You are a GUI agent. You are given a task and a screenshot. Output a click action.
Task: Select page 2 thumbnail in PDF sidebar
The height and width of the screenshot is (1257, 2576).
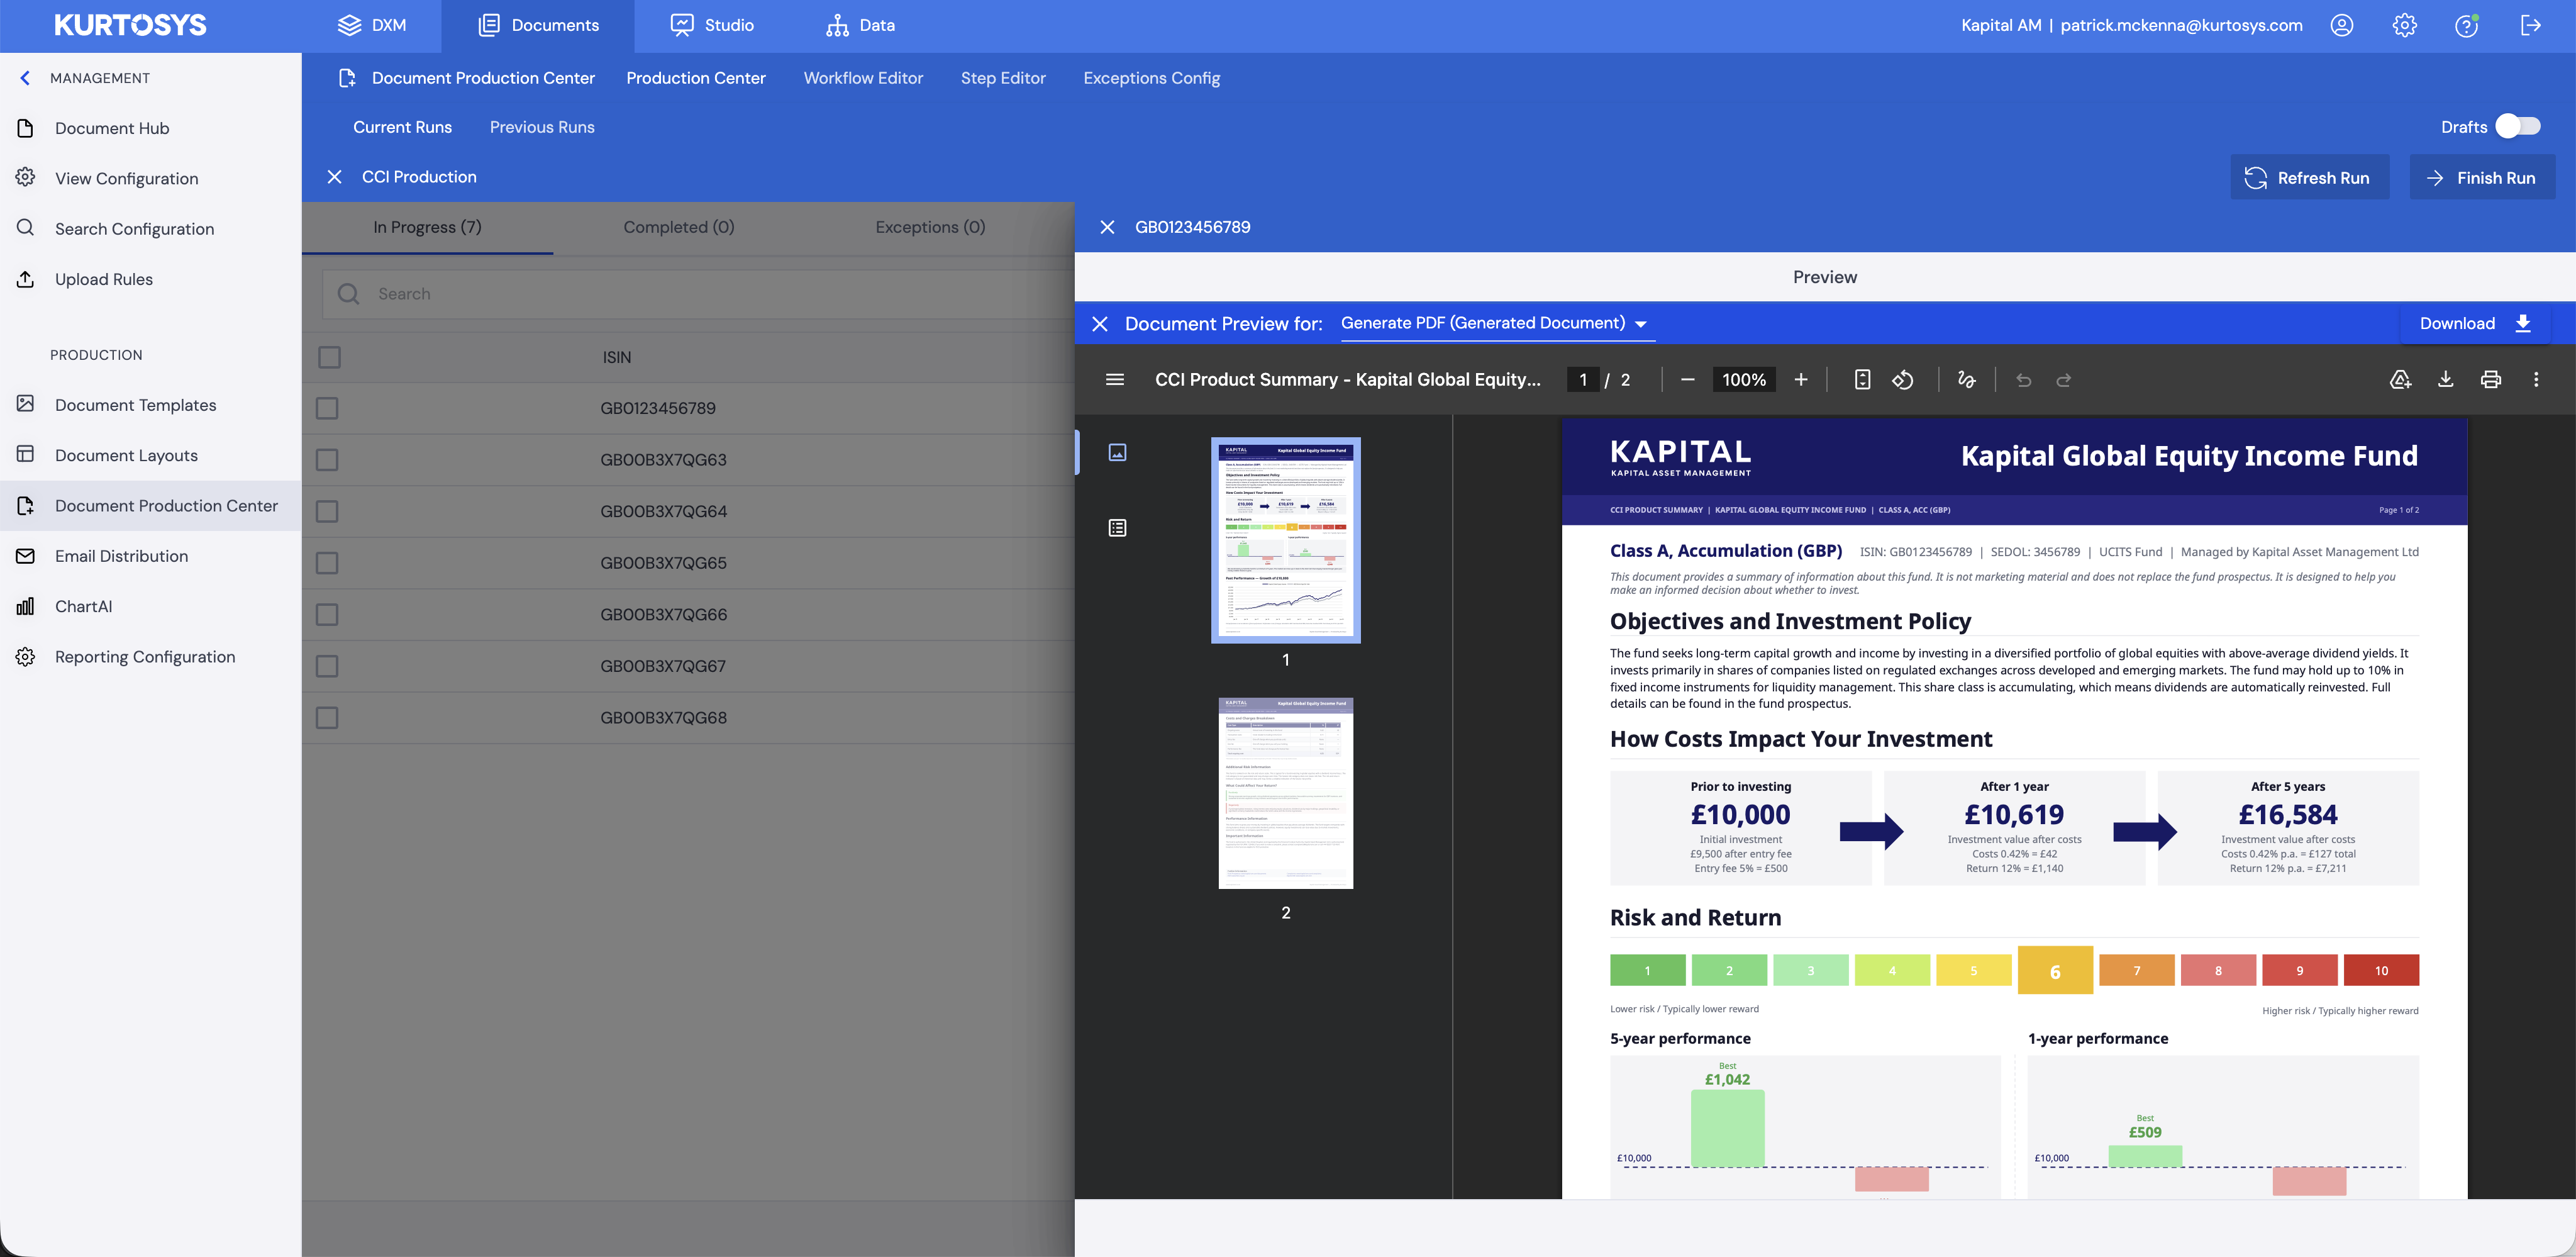point(1285,793)
